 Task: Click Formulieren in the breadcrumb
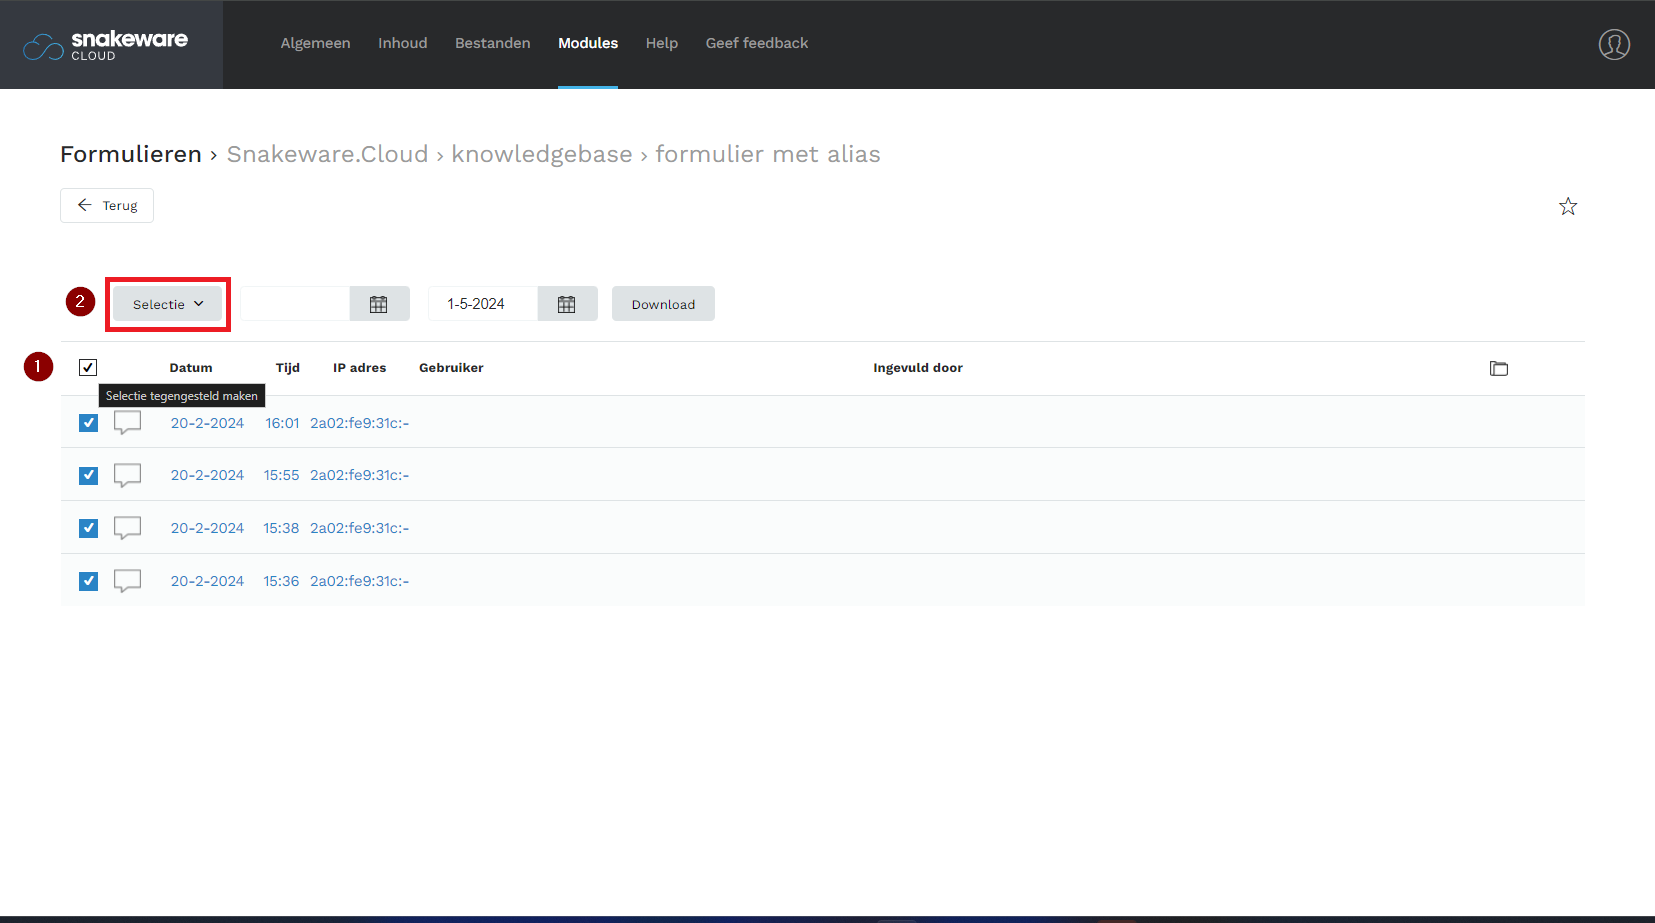coord(131,154)
